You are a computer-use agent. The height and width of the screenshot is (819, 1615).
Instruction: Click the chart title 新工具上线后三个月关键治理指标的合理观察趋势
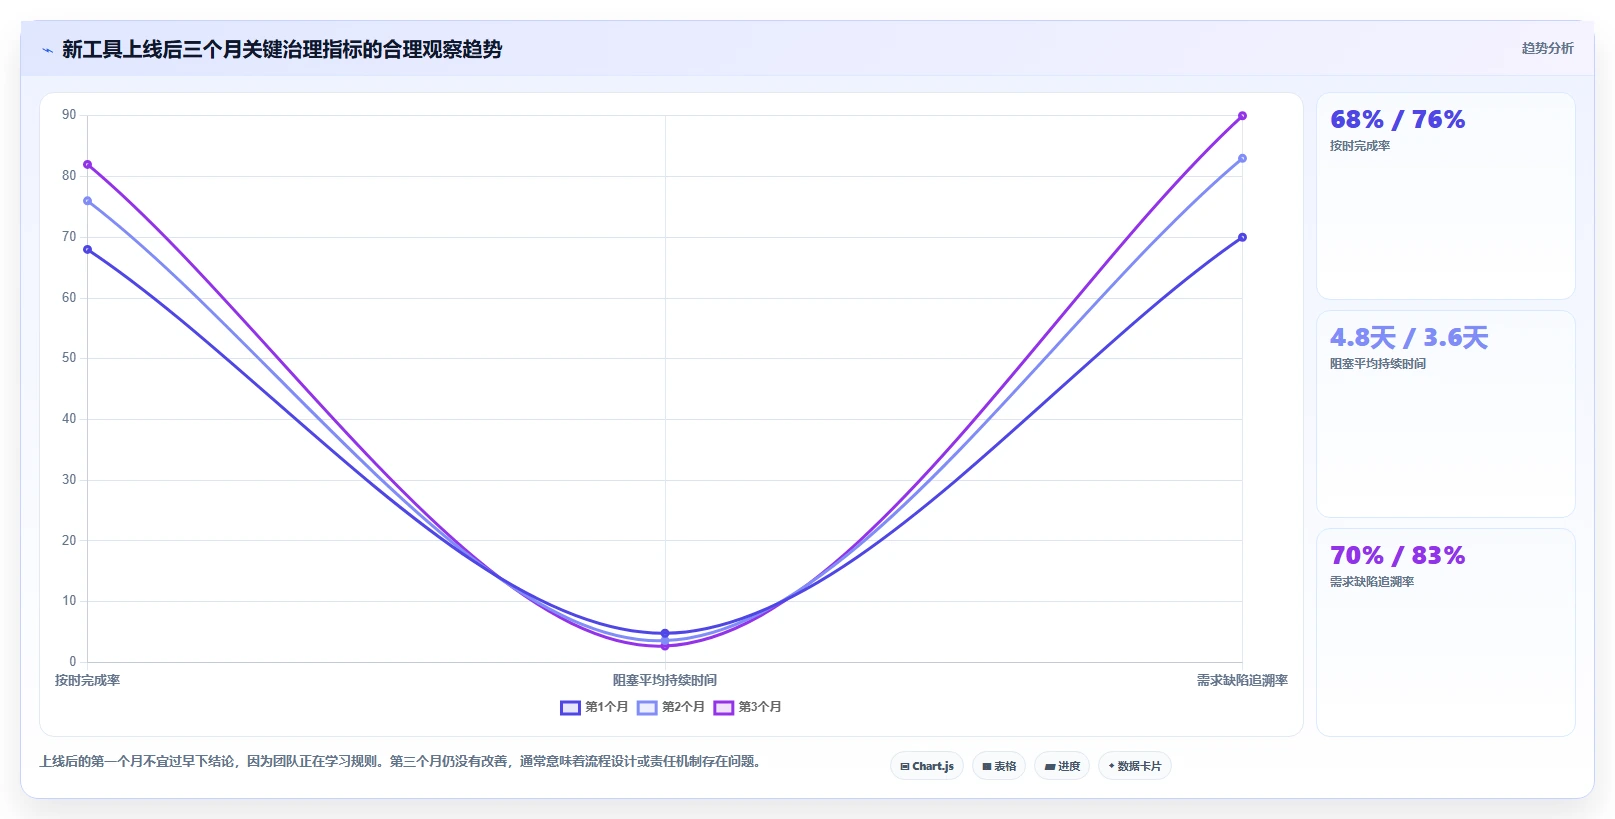(282, 49)
